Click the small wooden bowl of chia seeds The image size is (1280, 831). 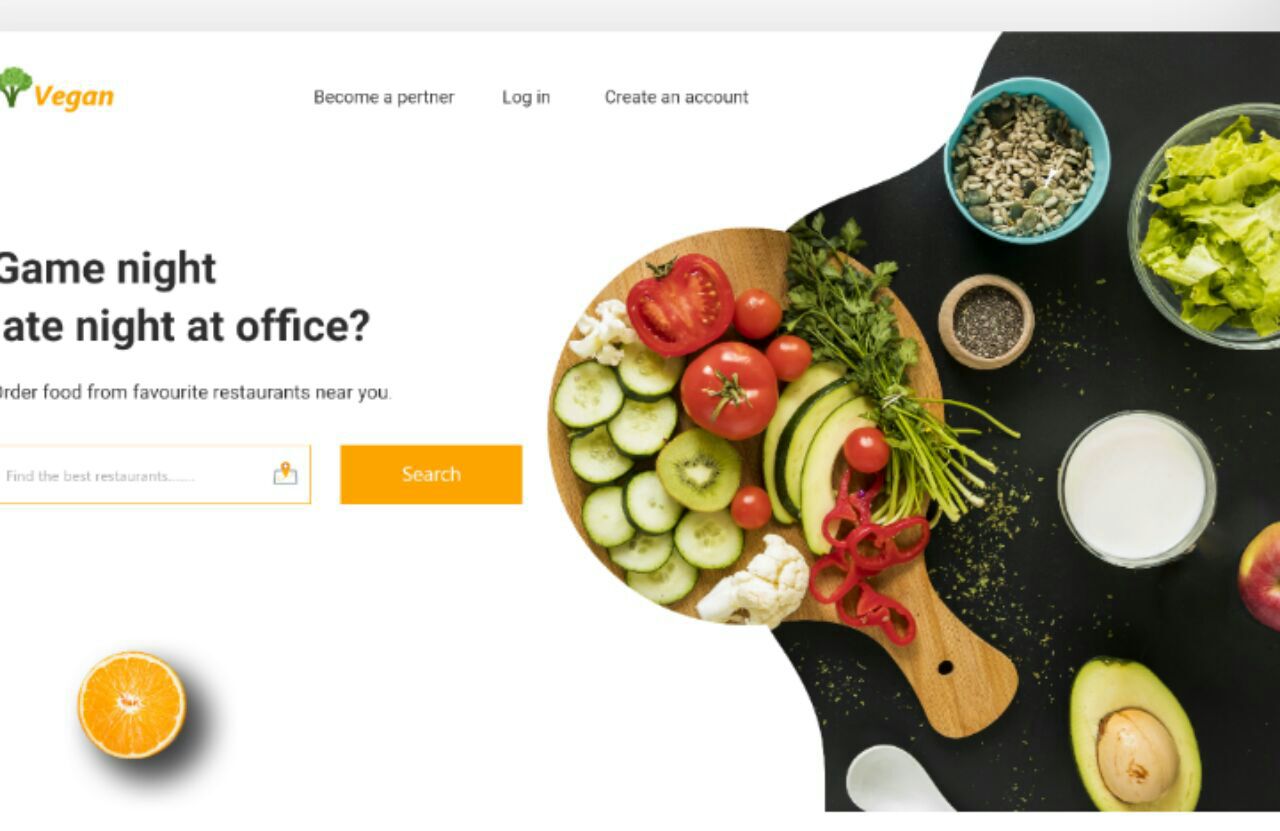point(986,322)
